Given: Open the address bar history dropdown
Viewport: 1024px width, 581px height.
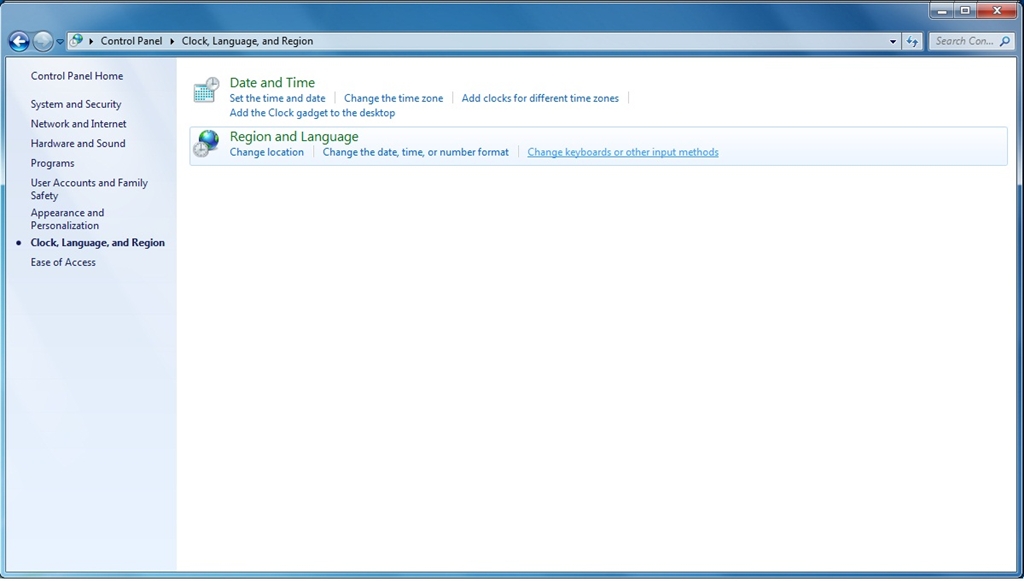Looking at the screenshot, I should click(x=893, y=41).
